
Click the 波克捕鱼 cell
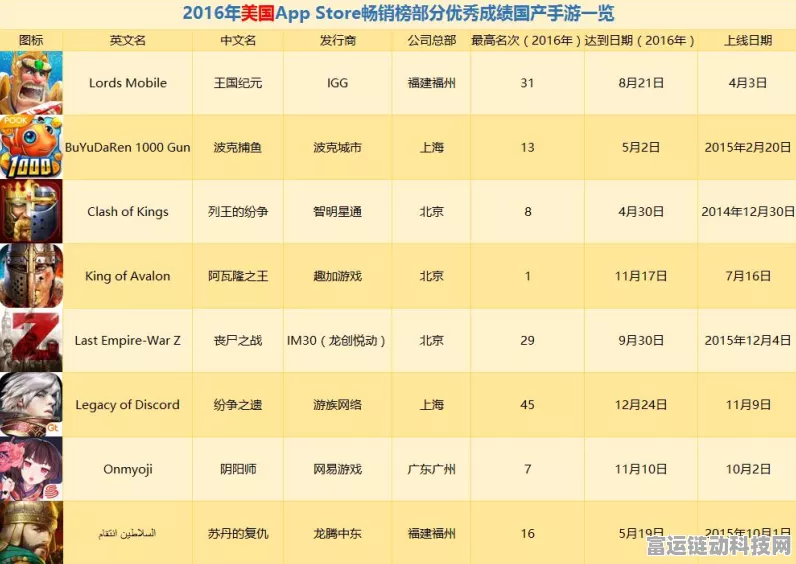238,147
